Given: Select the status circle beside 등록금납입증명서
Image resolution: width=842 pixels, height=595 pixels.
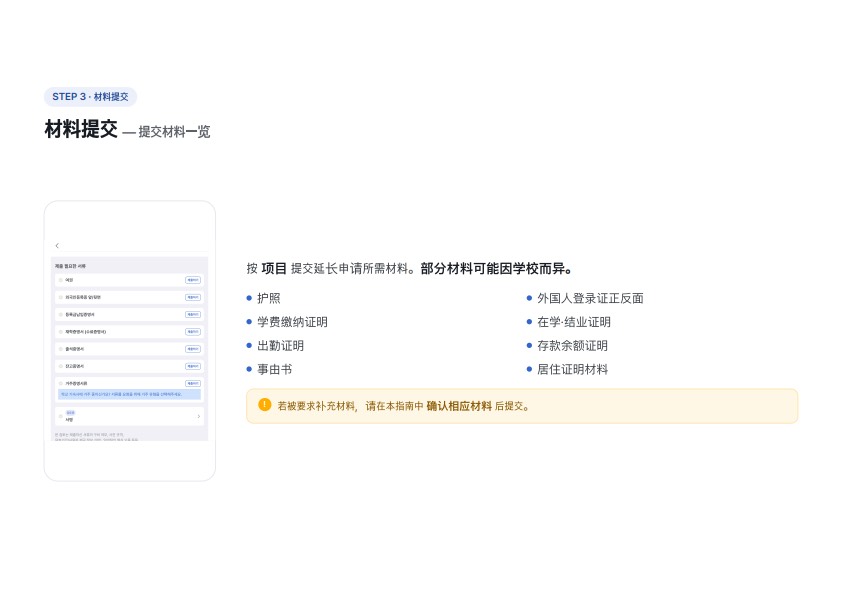Looking at the screenshot, I should [x=61, y=315].
